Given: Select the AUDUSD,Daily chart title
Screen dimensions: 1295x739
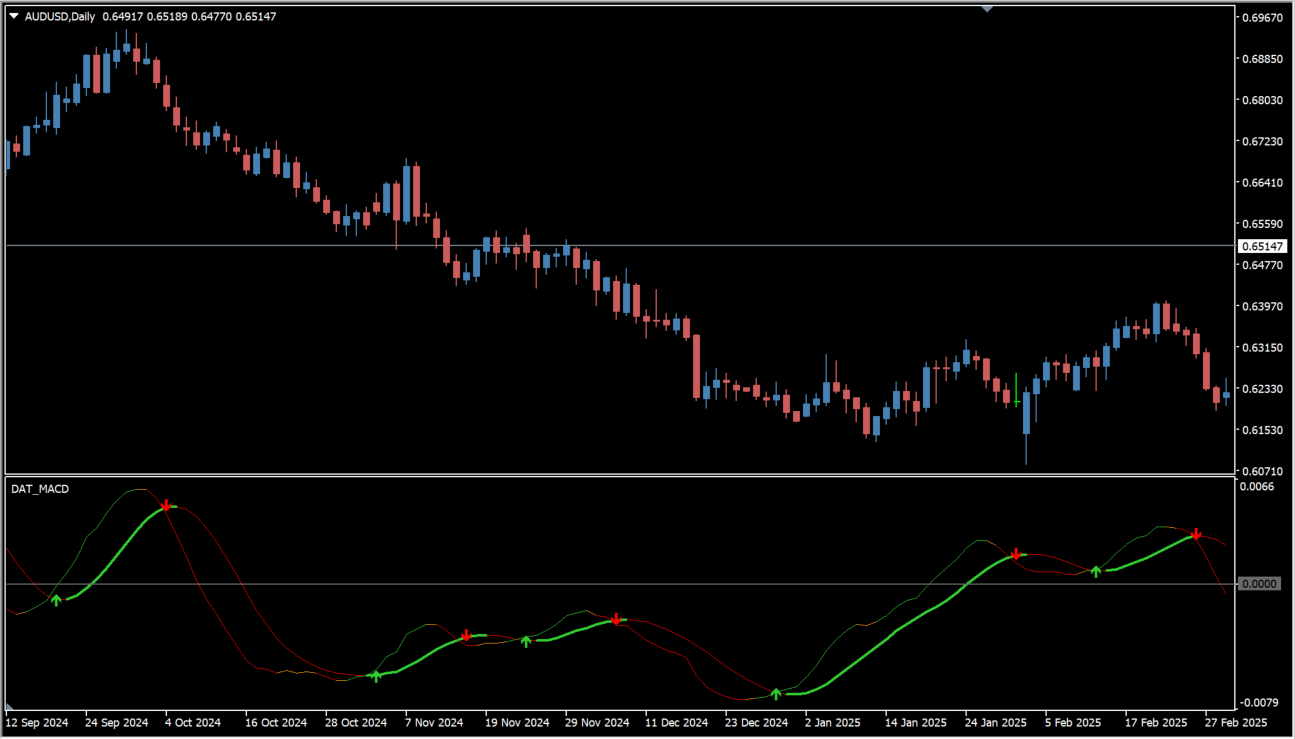Looking at the screenshot, I should [60, 16].
